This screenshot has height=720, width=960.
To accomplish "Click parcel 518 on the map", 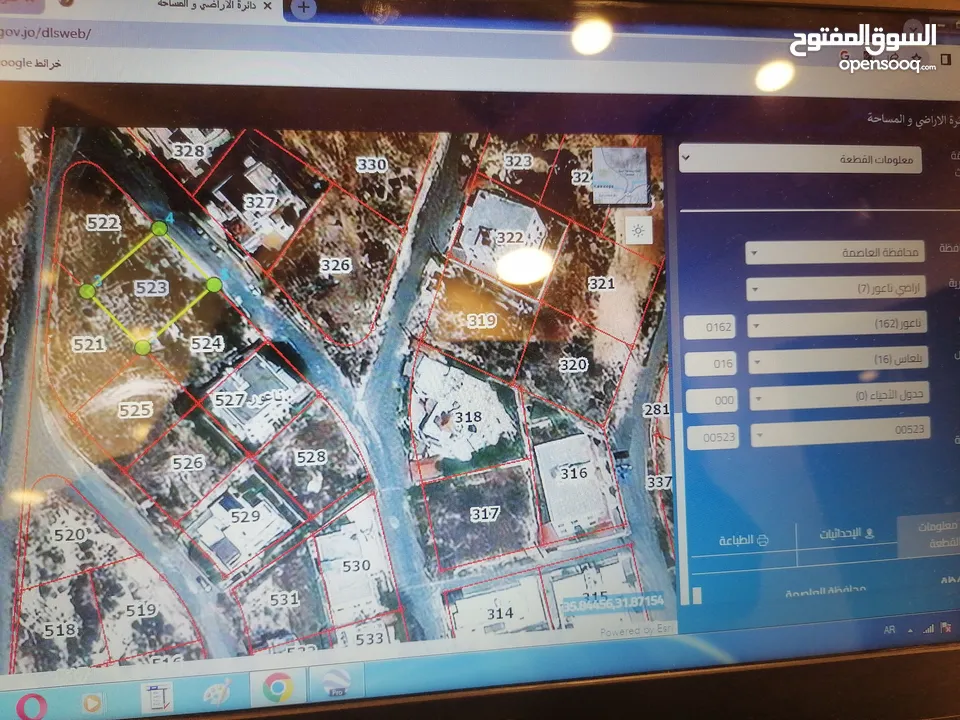I will pyautogui.click(x=60, y=630).
